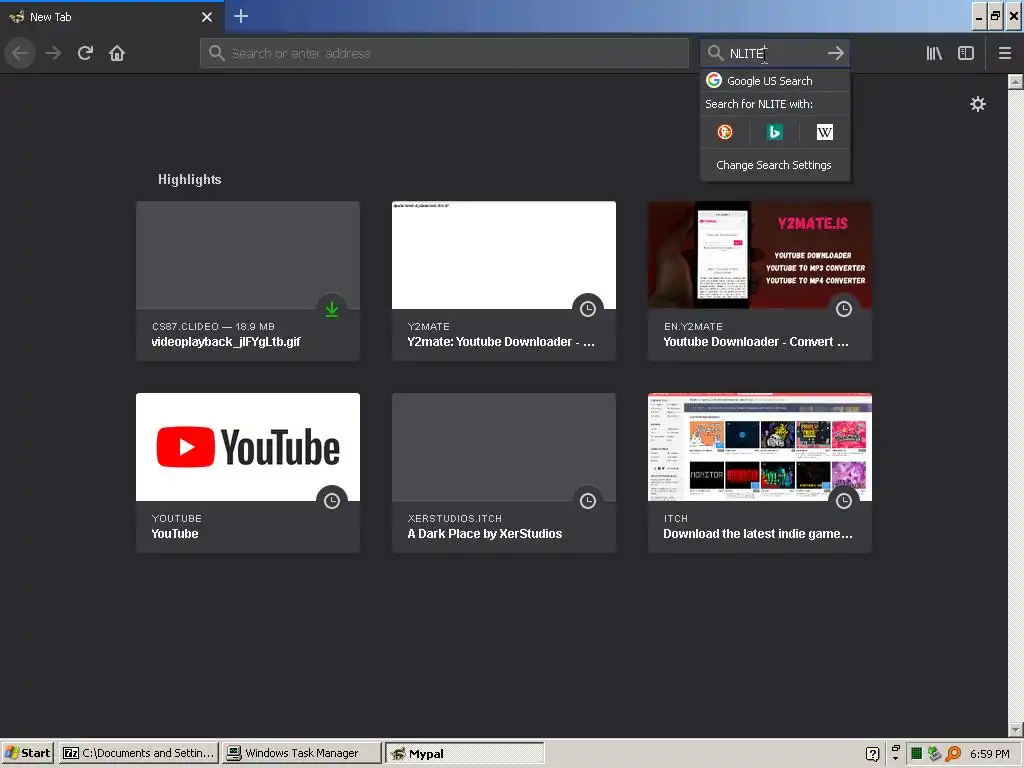The image size is (1024, 768).
Task: Click the system clock showing 6:59 PM
Action: pos(989,754)
